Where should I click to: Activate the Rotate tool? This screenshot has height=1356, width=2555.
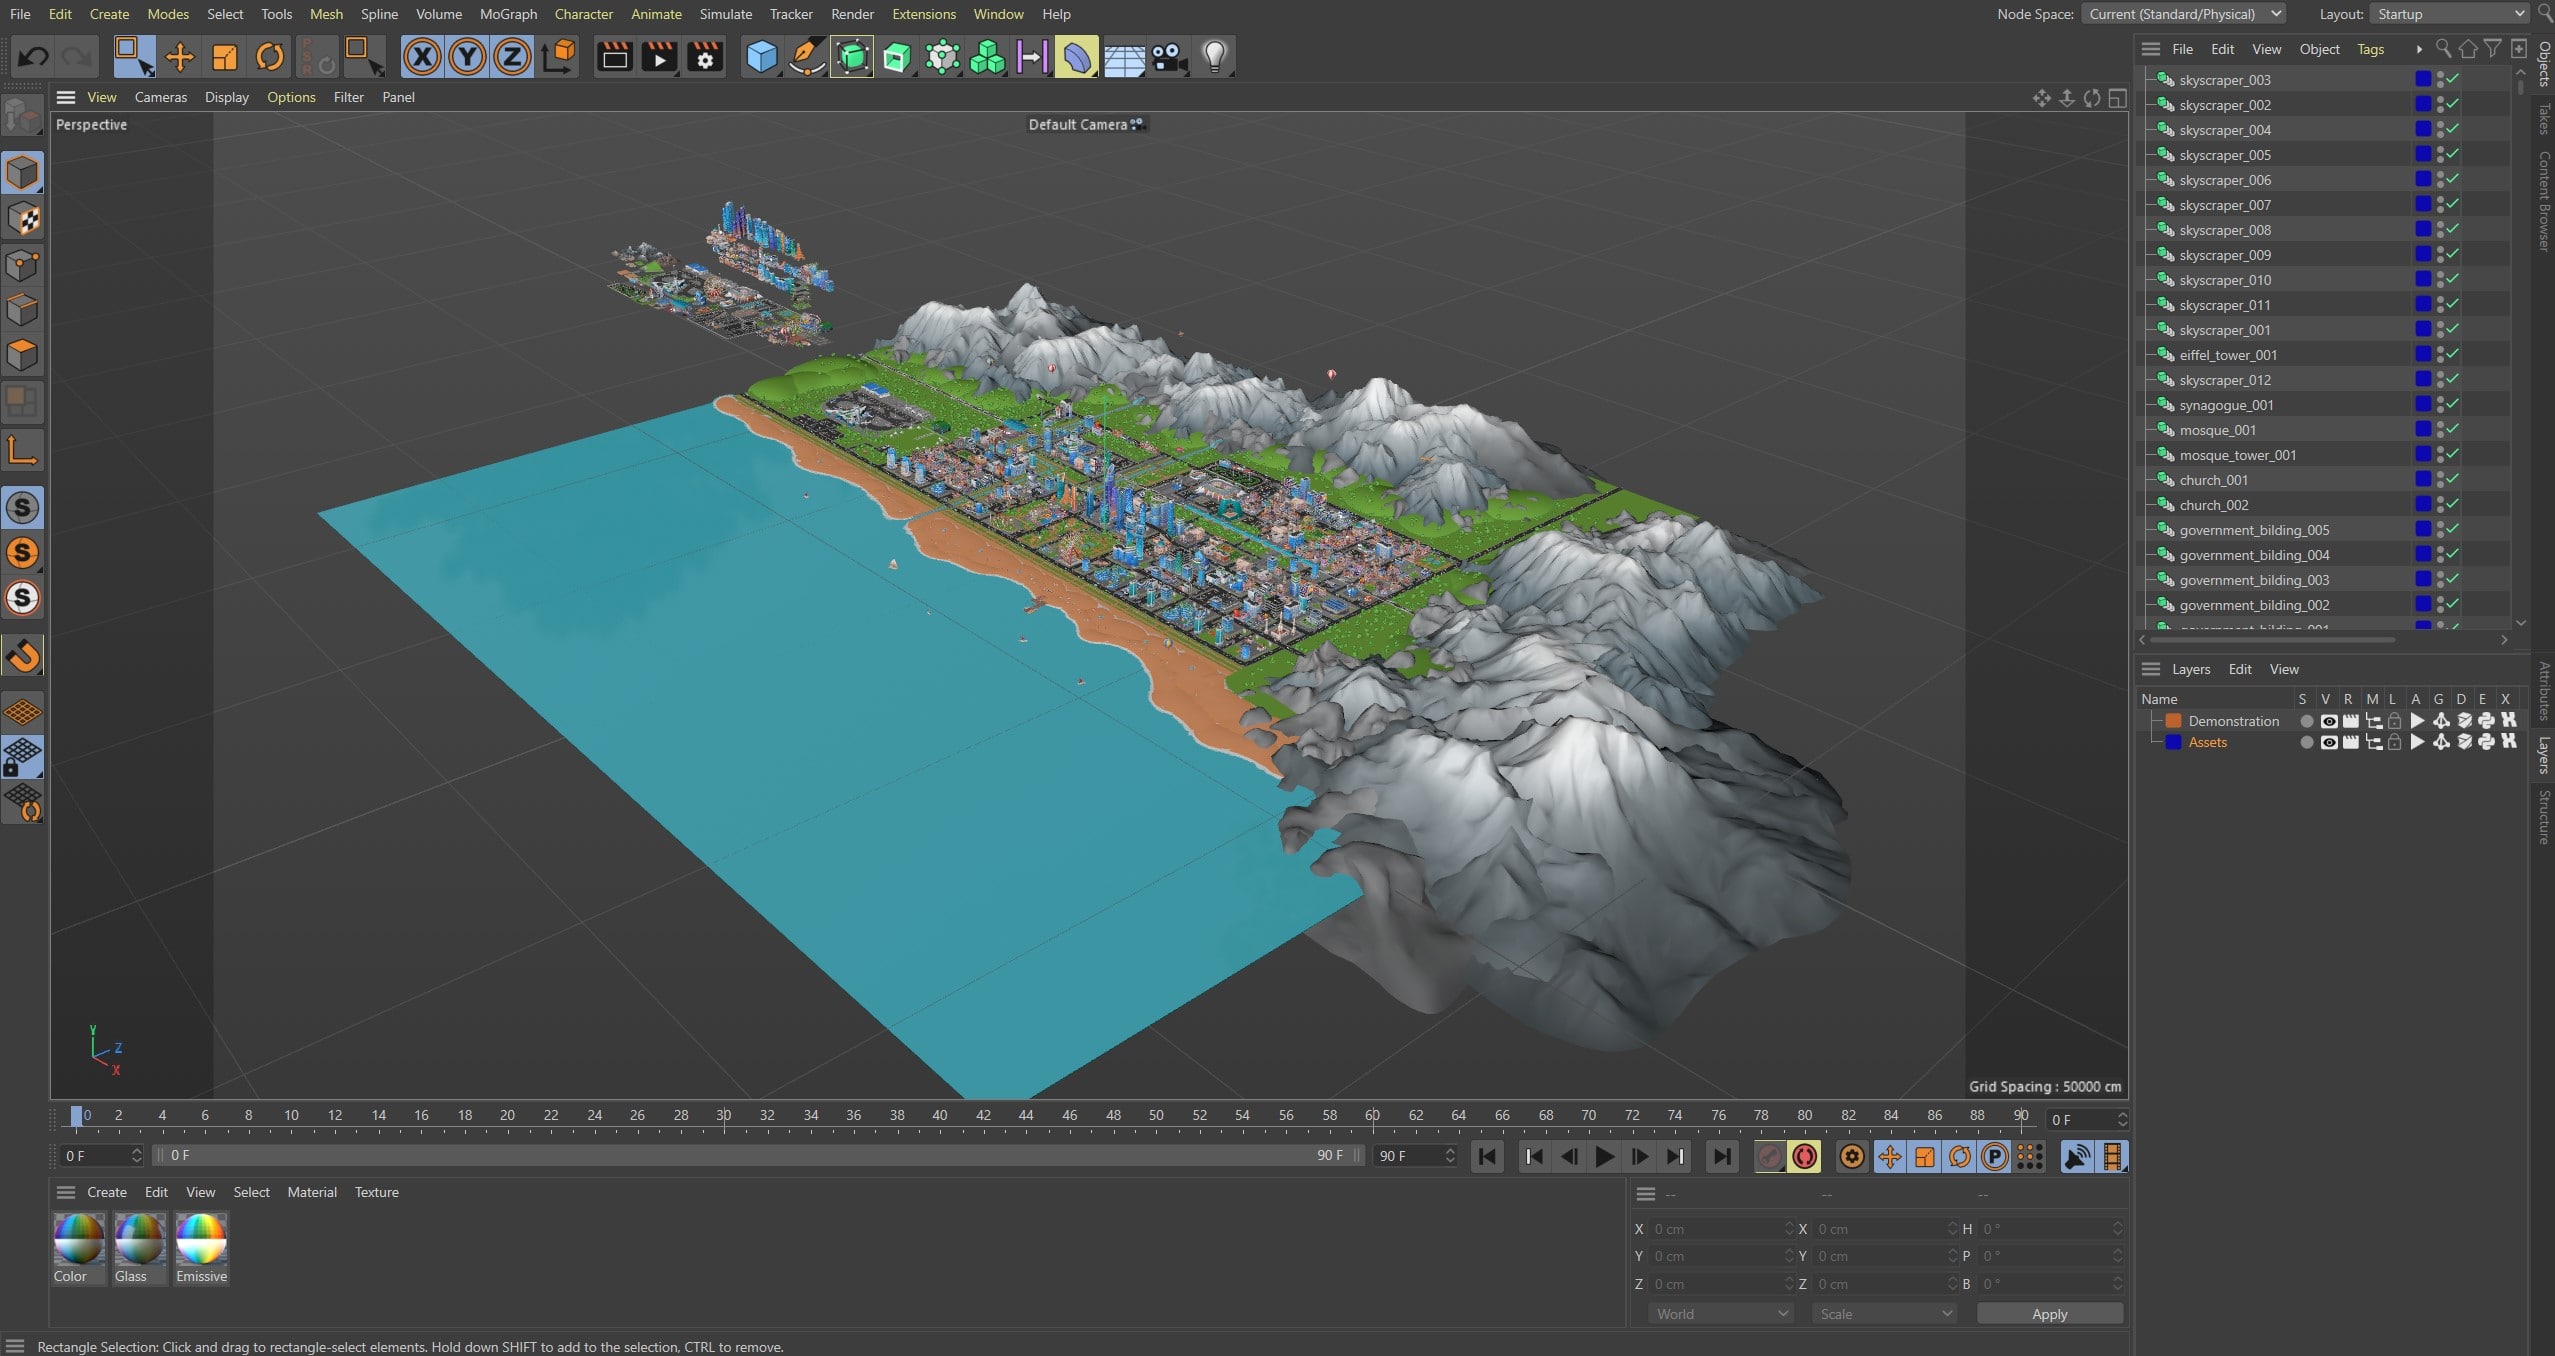270,57
